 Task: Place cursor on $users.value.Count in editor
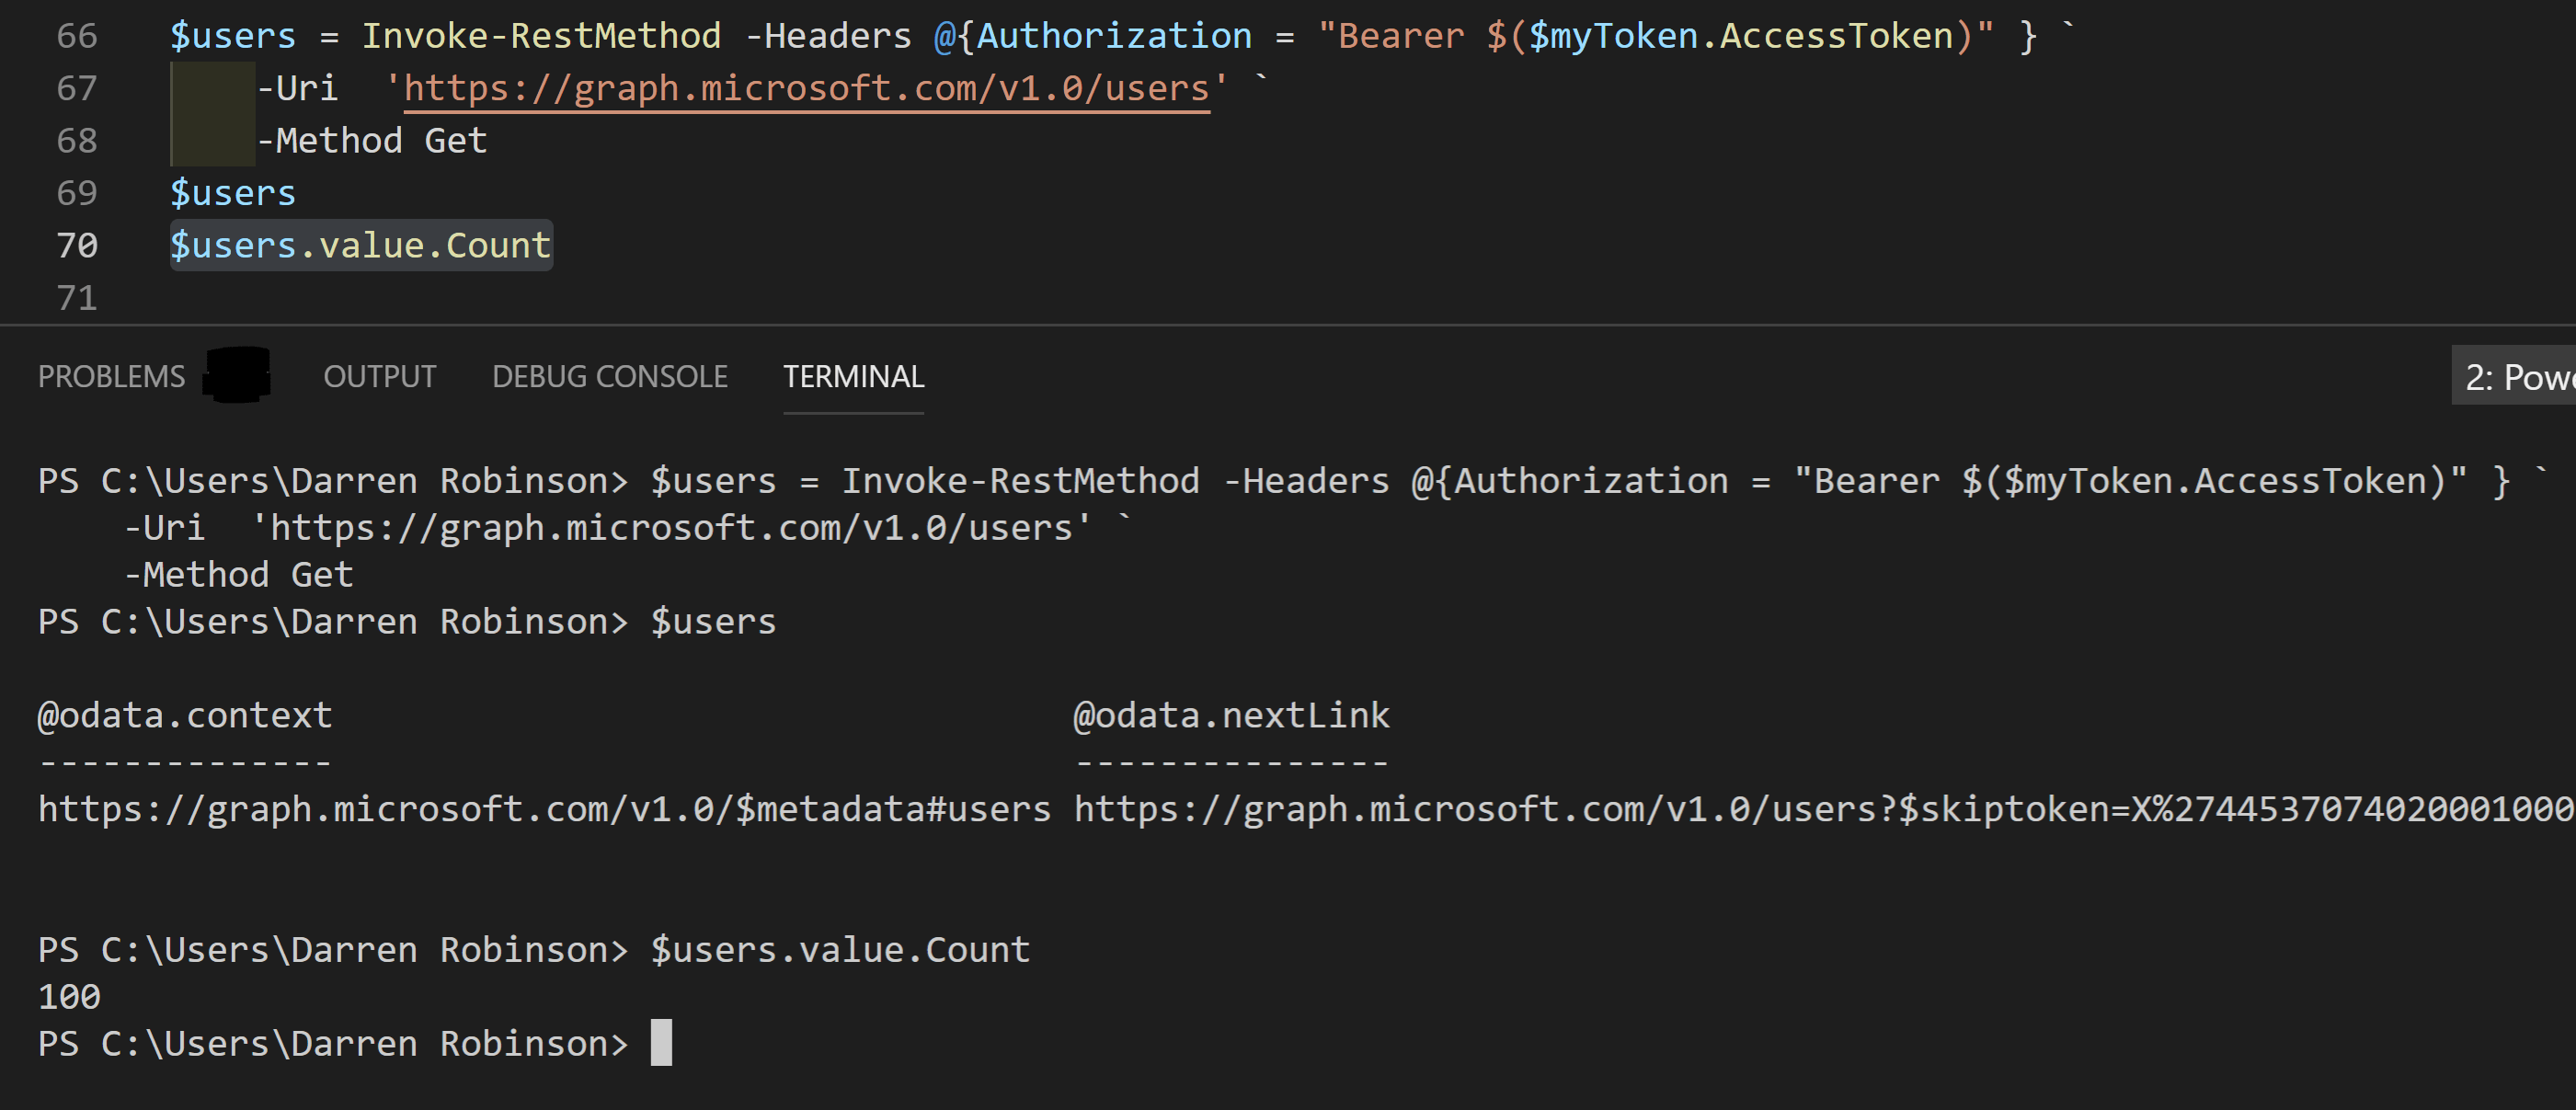(x=360, y=246)
